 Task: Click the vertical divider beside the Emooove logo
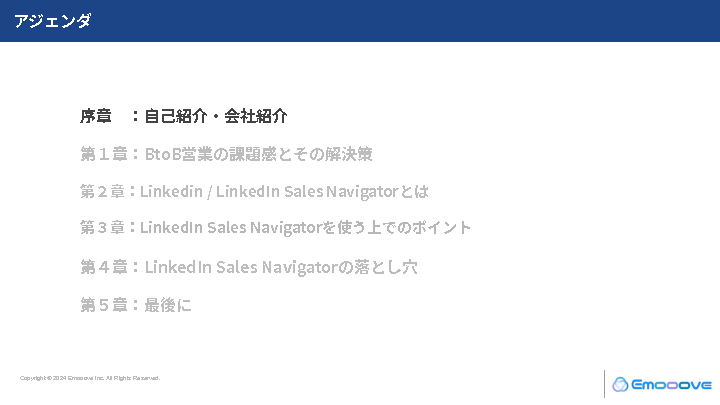point(604,384)
